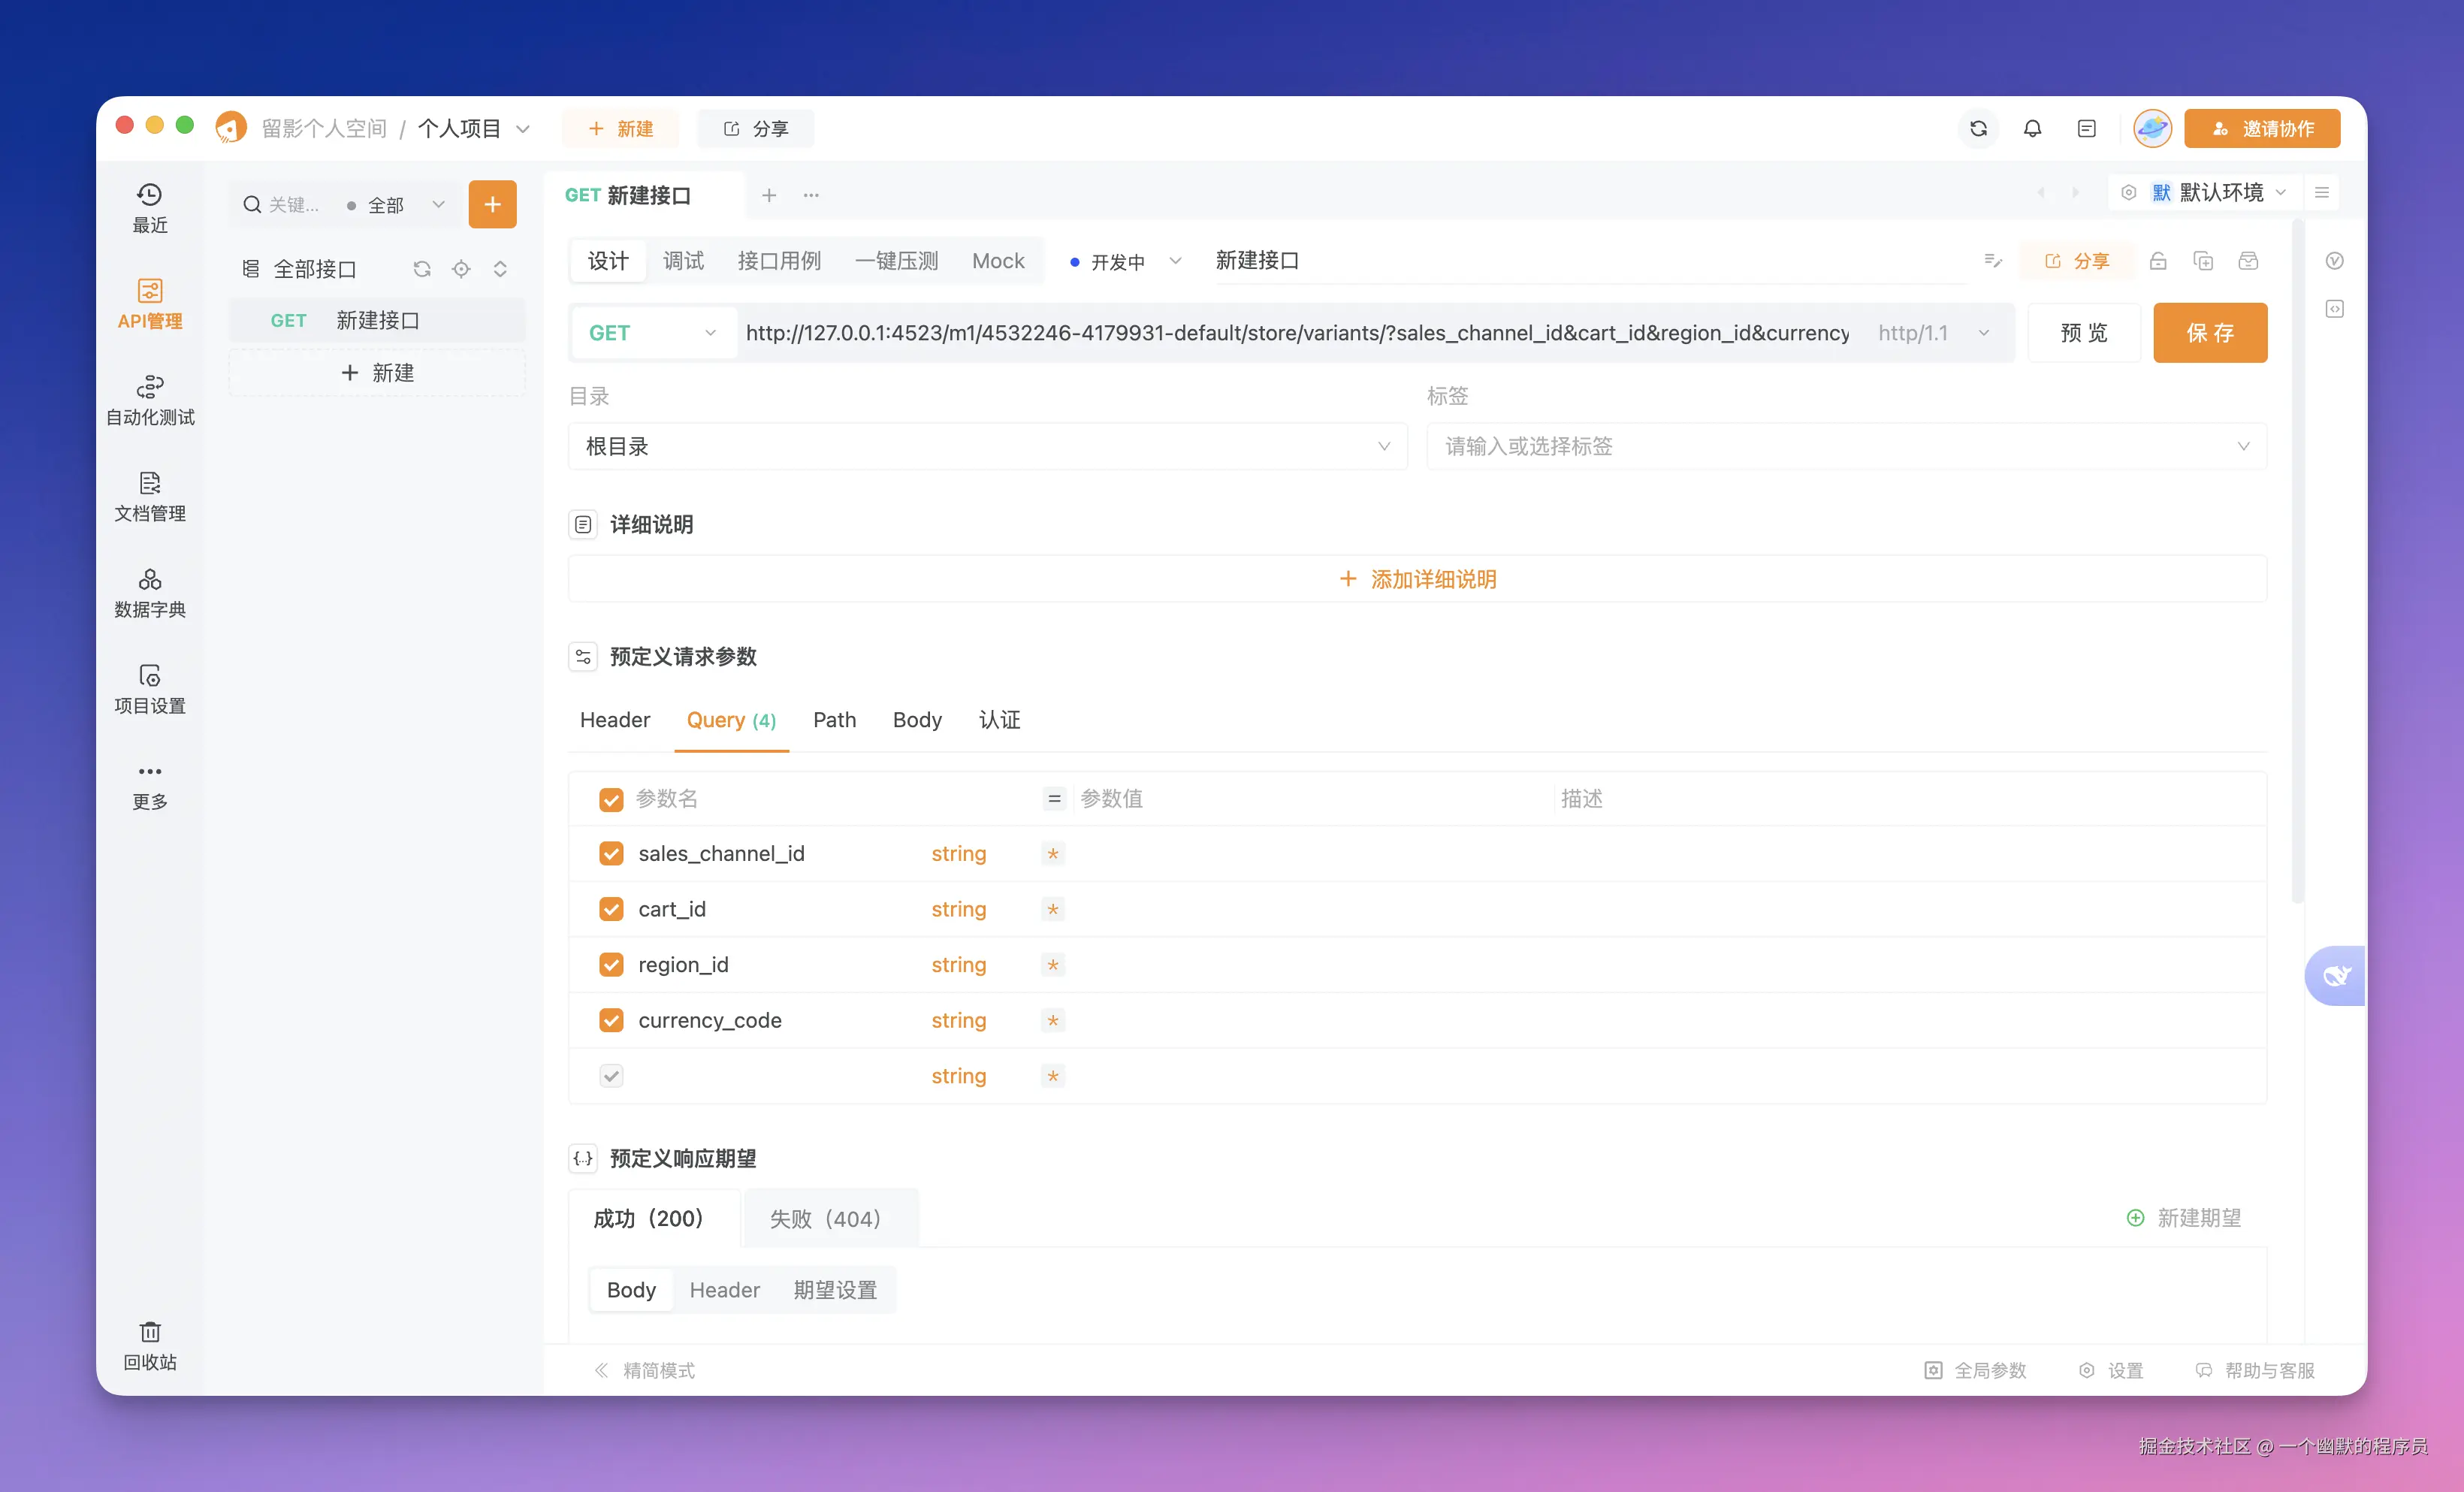Click the orange plus add button beside search
This screenshot has width=2464, height=1492.
click(x=492, y=204)
